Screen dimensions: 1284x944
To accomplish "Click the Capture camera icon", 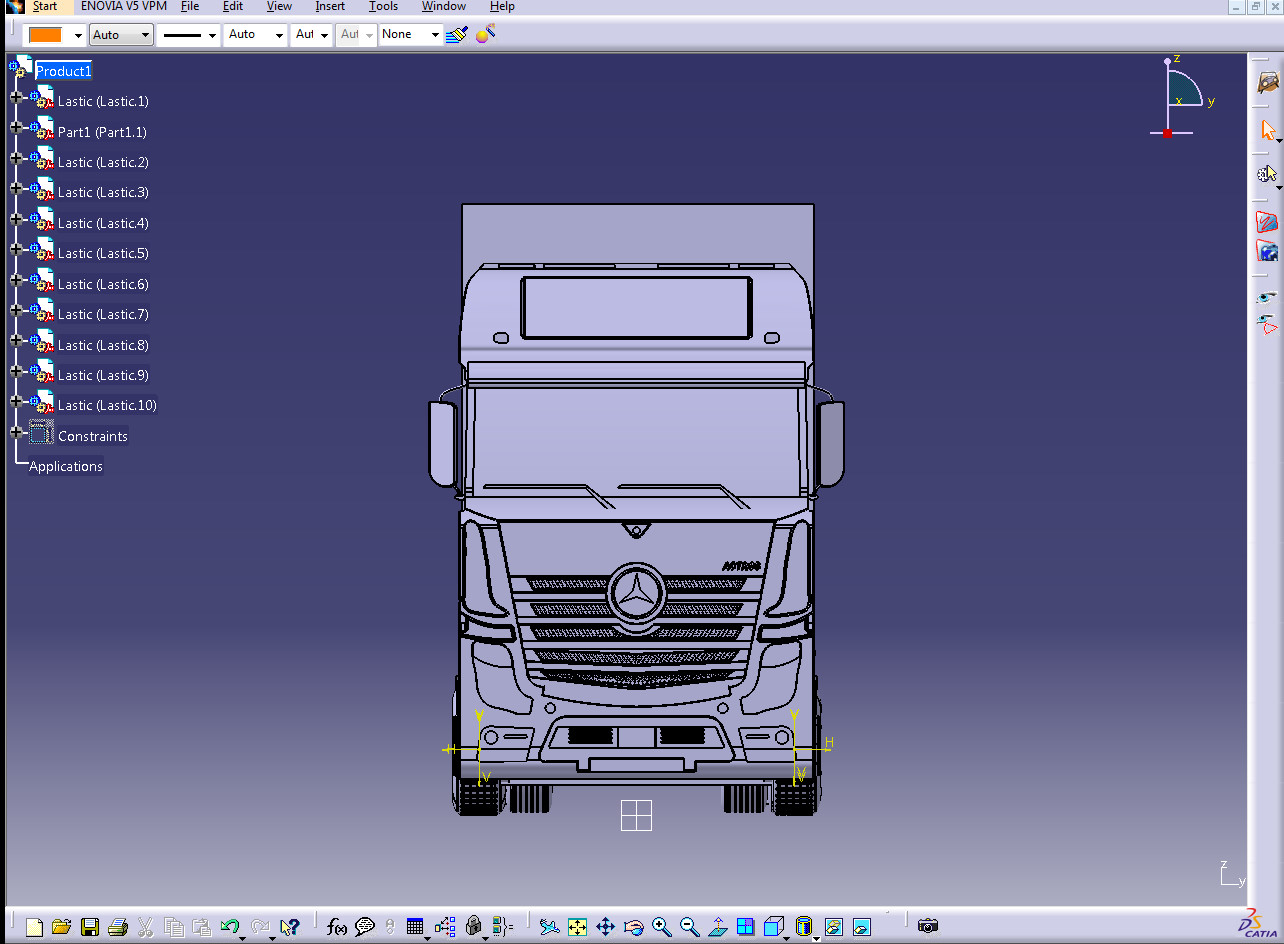I will (928, 927).
